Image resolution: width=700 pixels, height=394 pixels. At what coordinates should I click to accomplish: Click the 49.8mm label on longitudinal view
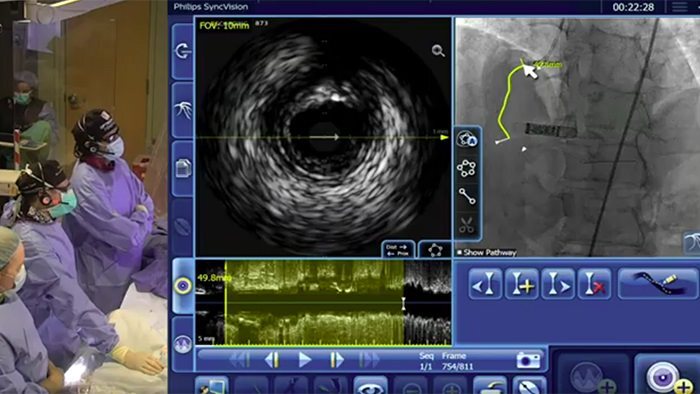214,278
